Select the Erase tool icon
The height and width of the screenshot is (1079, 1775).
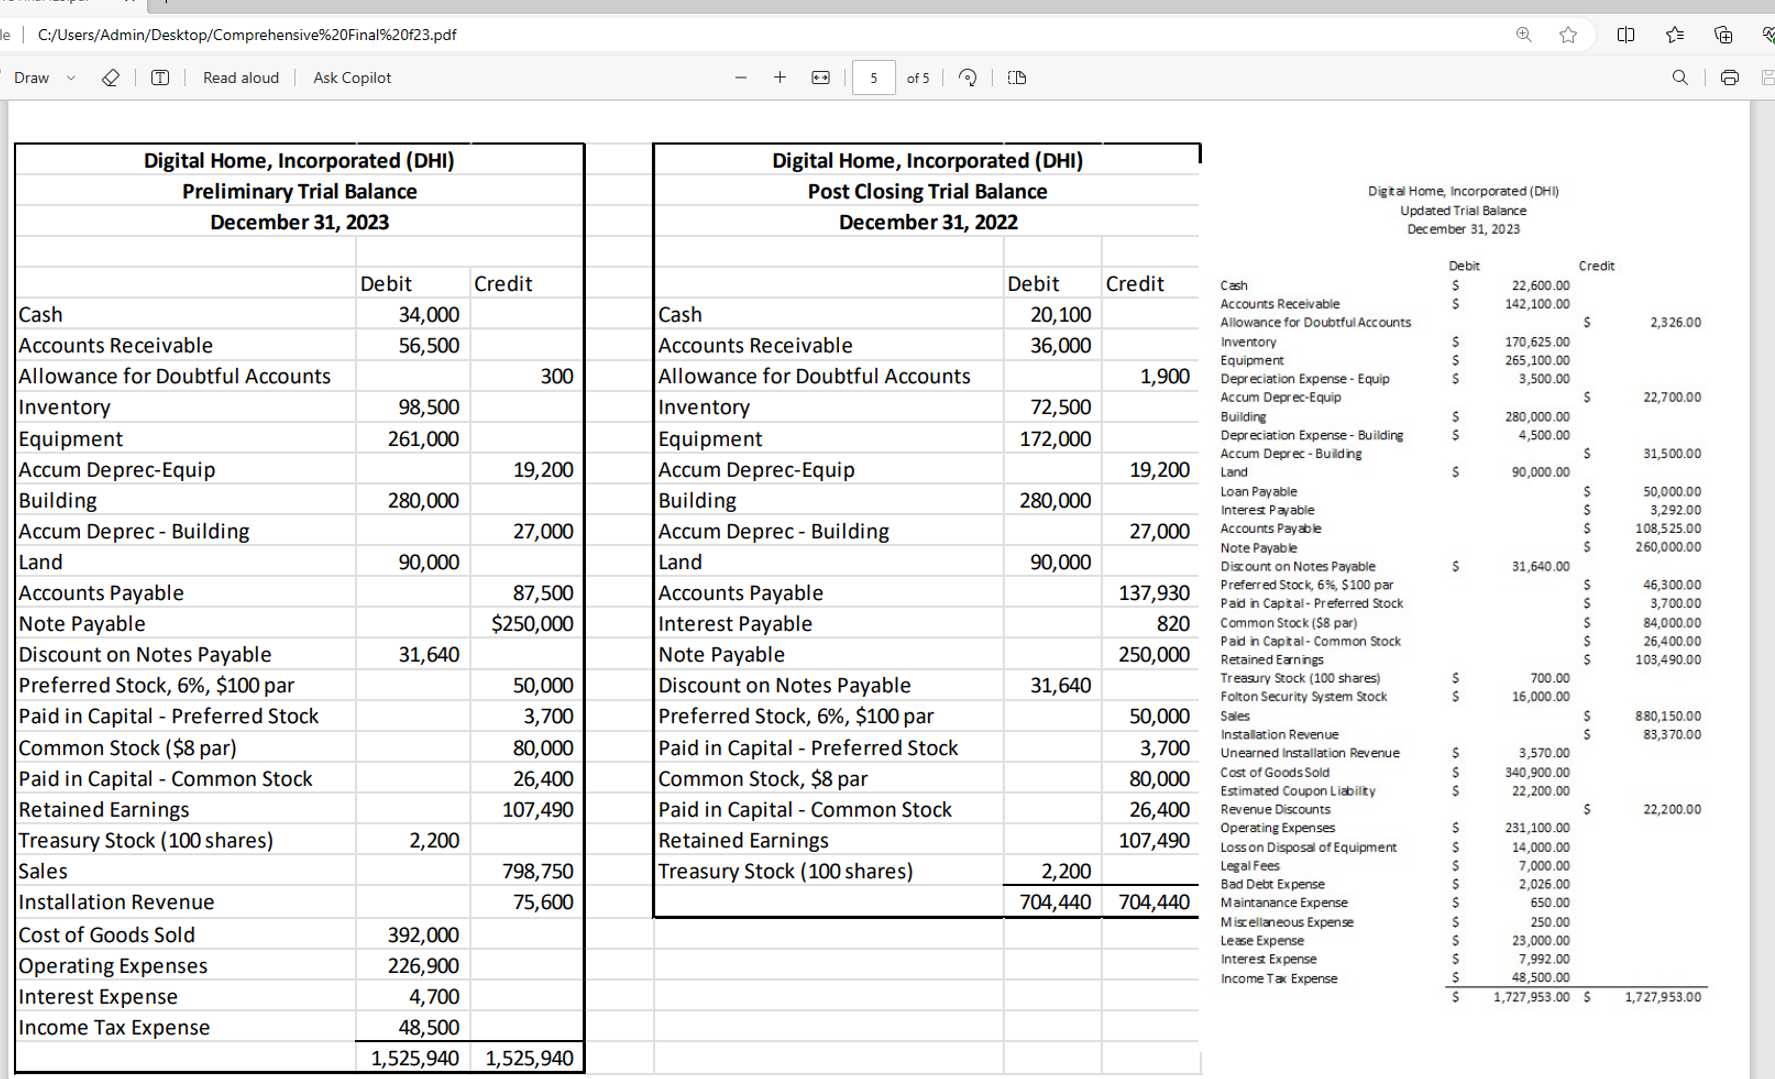click(x=111, y=78)
